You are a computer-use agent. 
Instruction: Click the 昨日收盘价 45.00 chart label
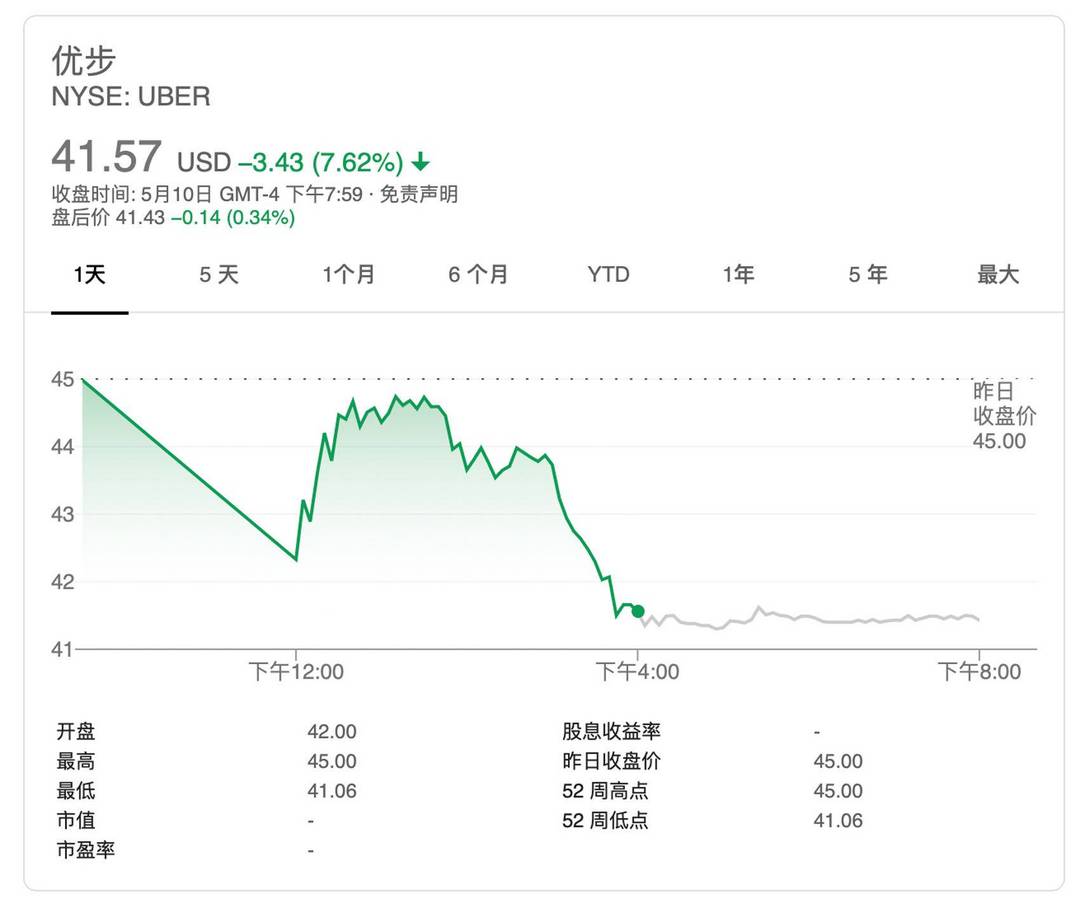click(x=1004, y=416)
